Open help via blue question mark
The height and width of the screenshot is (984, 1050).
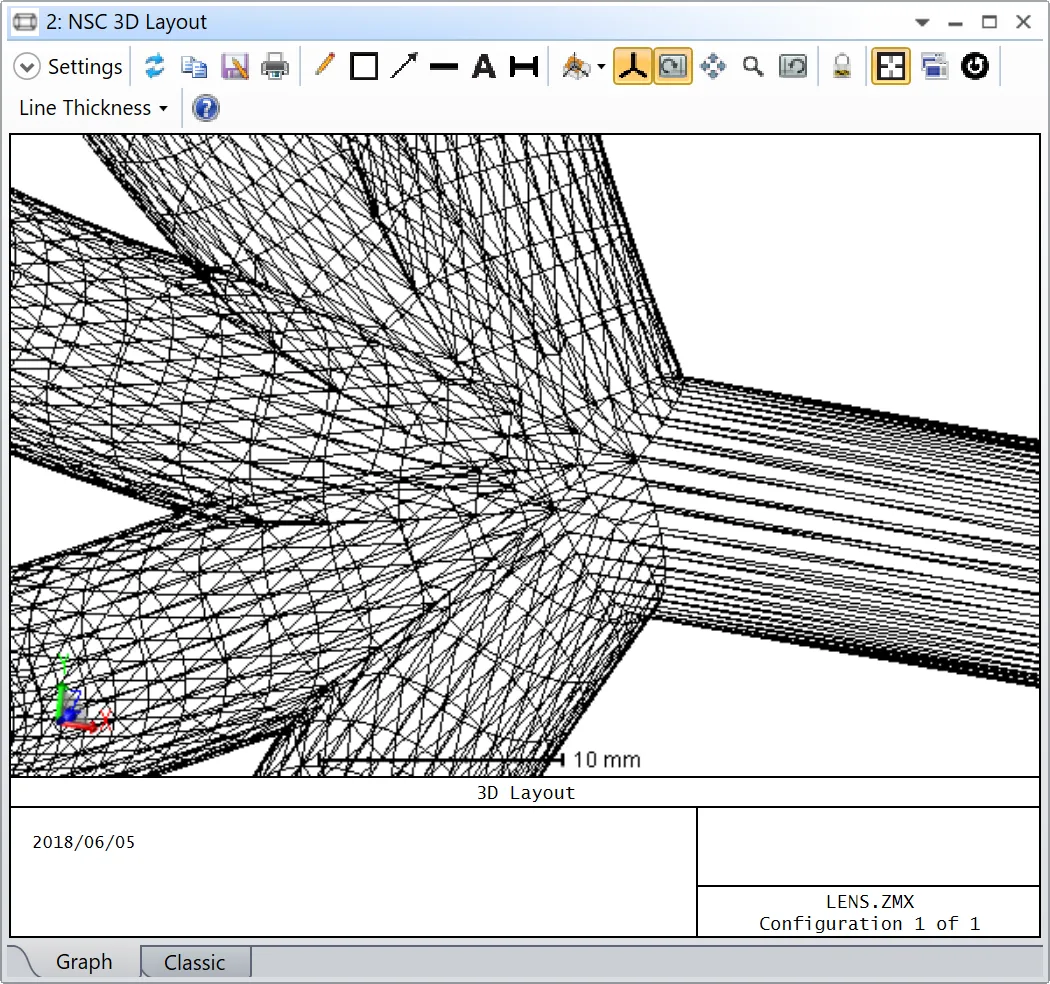pyautogui.click(x=206, y=108)
